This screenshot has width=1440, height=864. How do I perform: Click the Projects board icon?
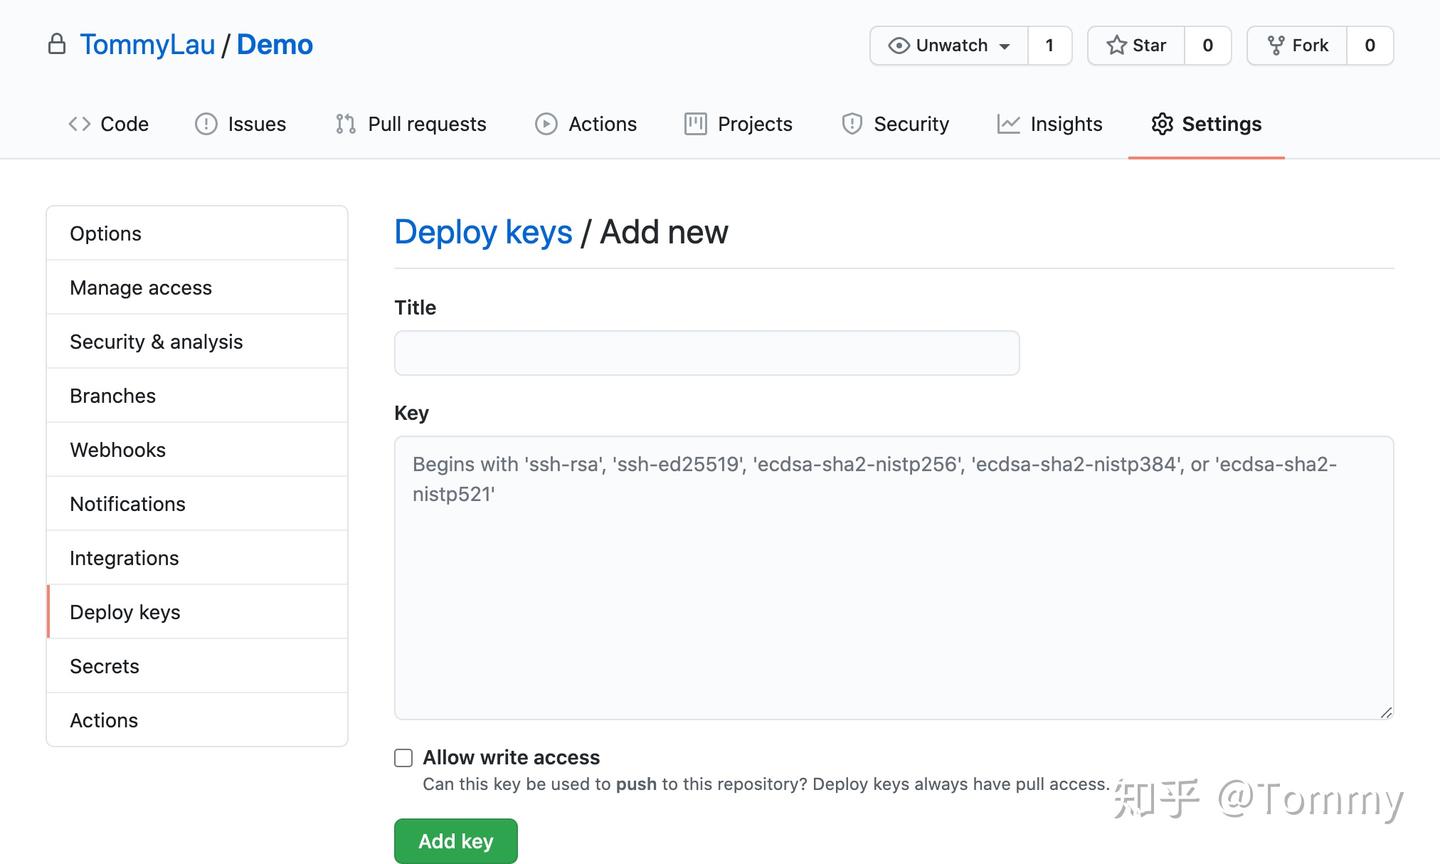coord(695,123)
